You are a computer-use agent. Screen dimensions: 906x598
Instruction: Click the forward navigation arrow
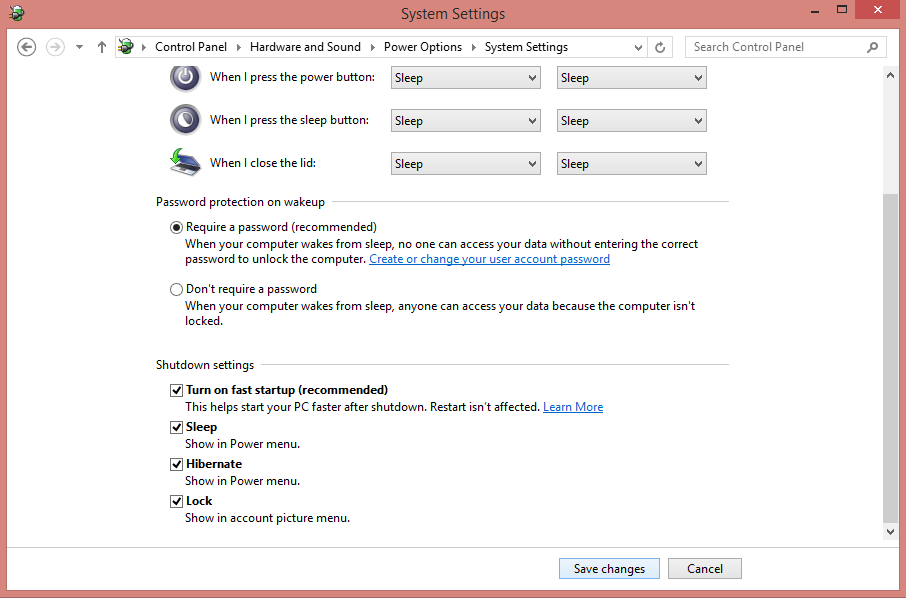55,47
